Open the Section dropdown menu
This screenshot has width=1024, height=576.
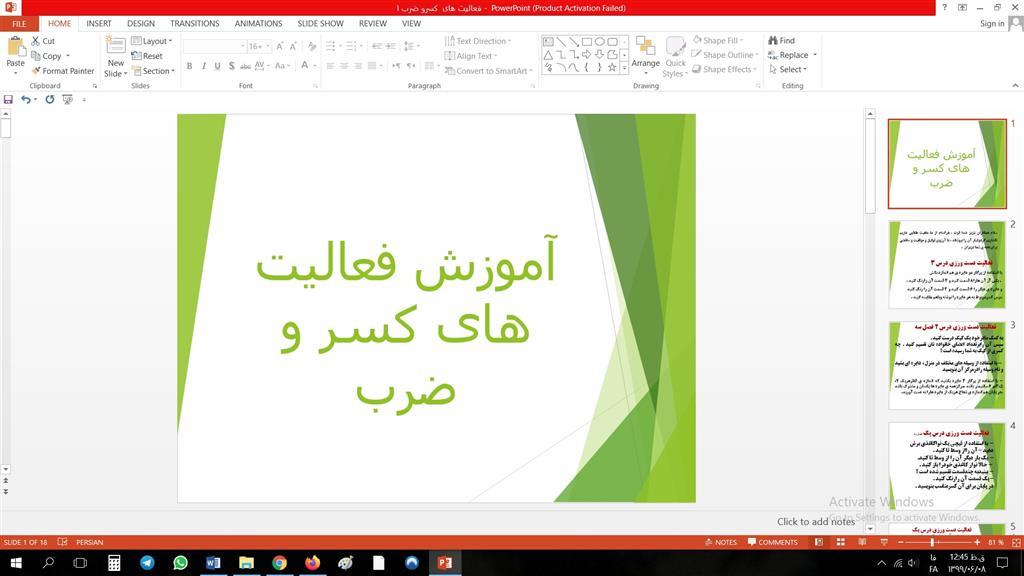(x=153, y=71)
